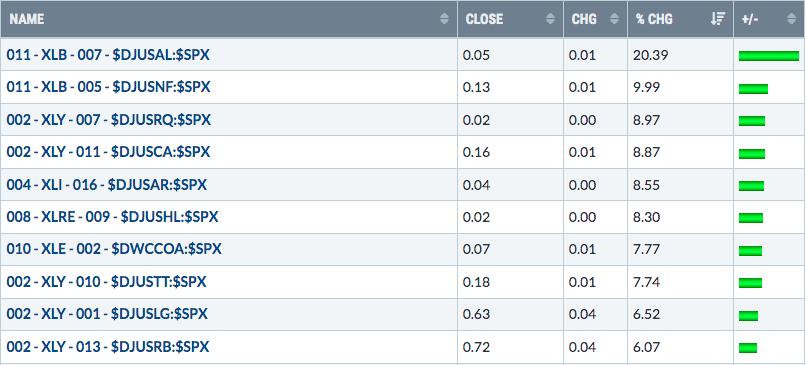Click the NAME column header
The width and height of the screenshot is (806, 365).
click(27, 19)
